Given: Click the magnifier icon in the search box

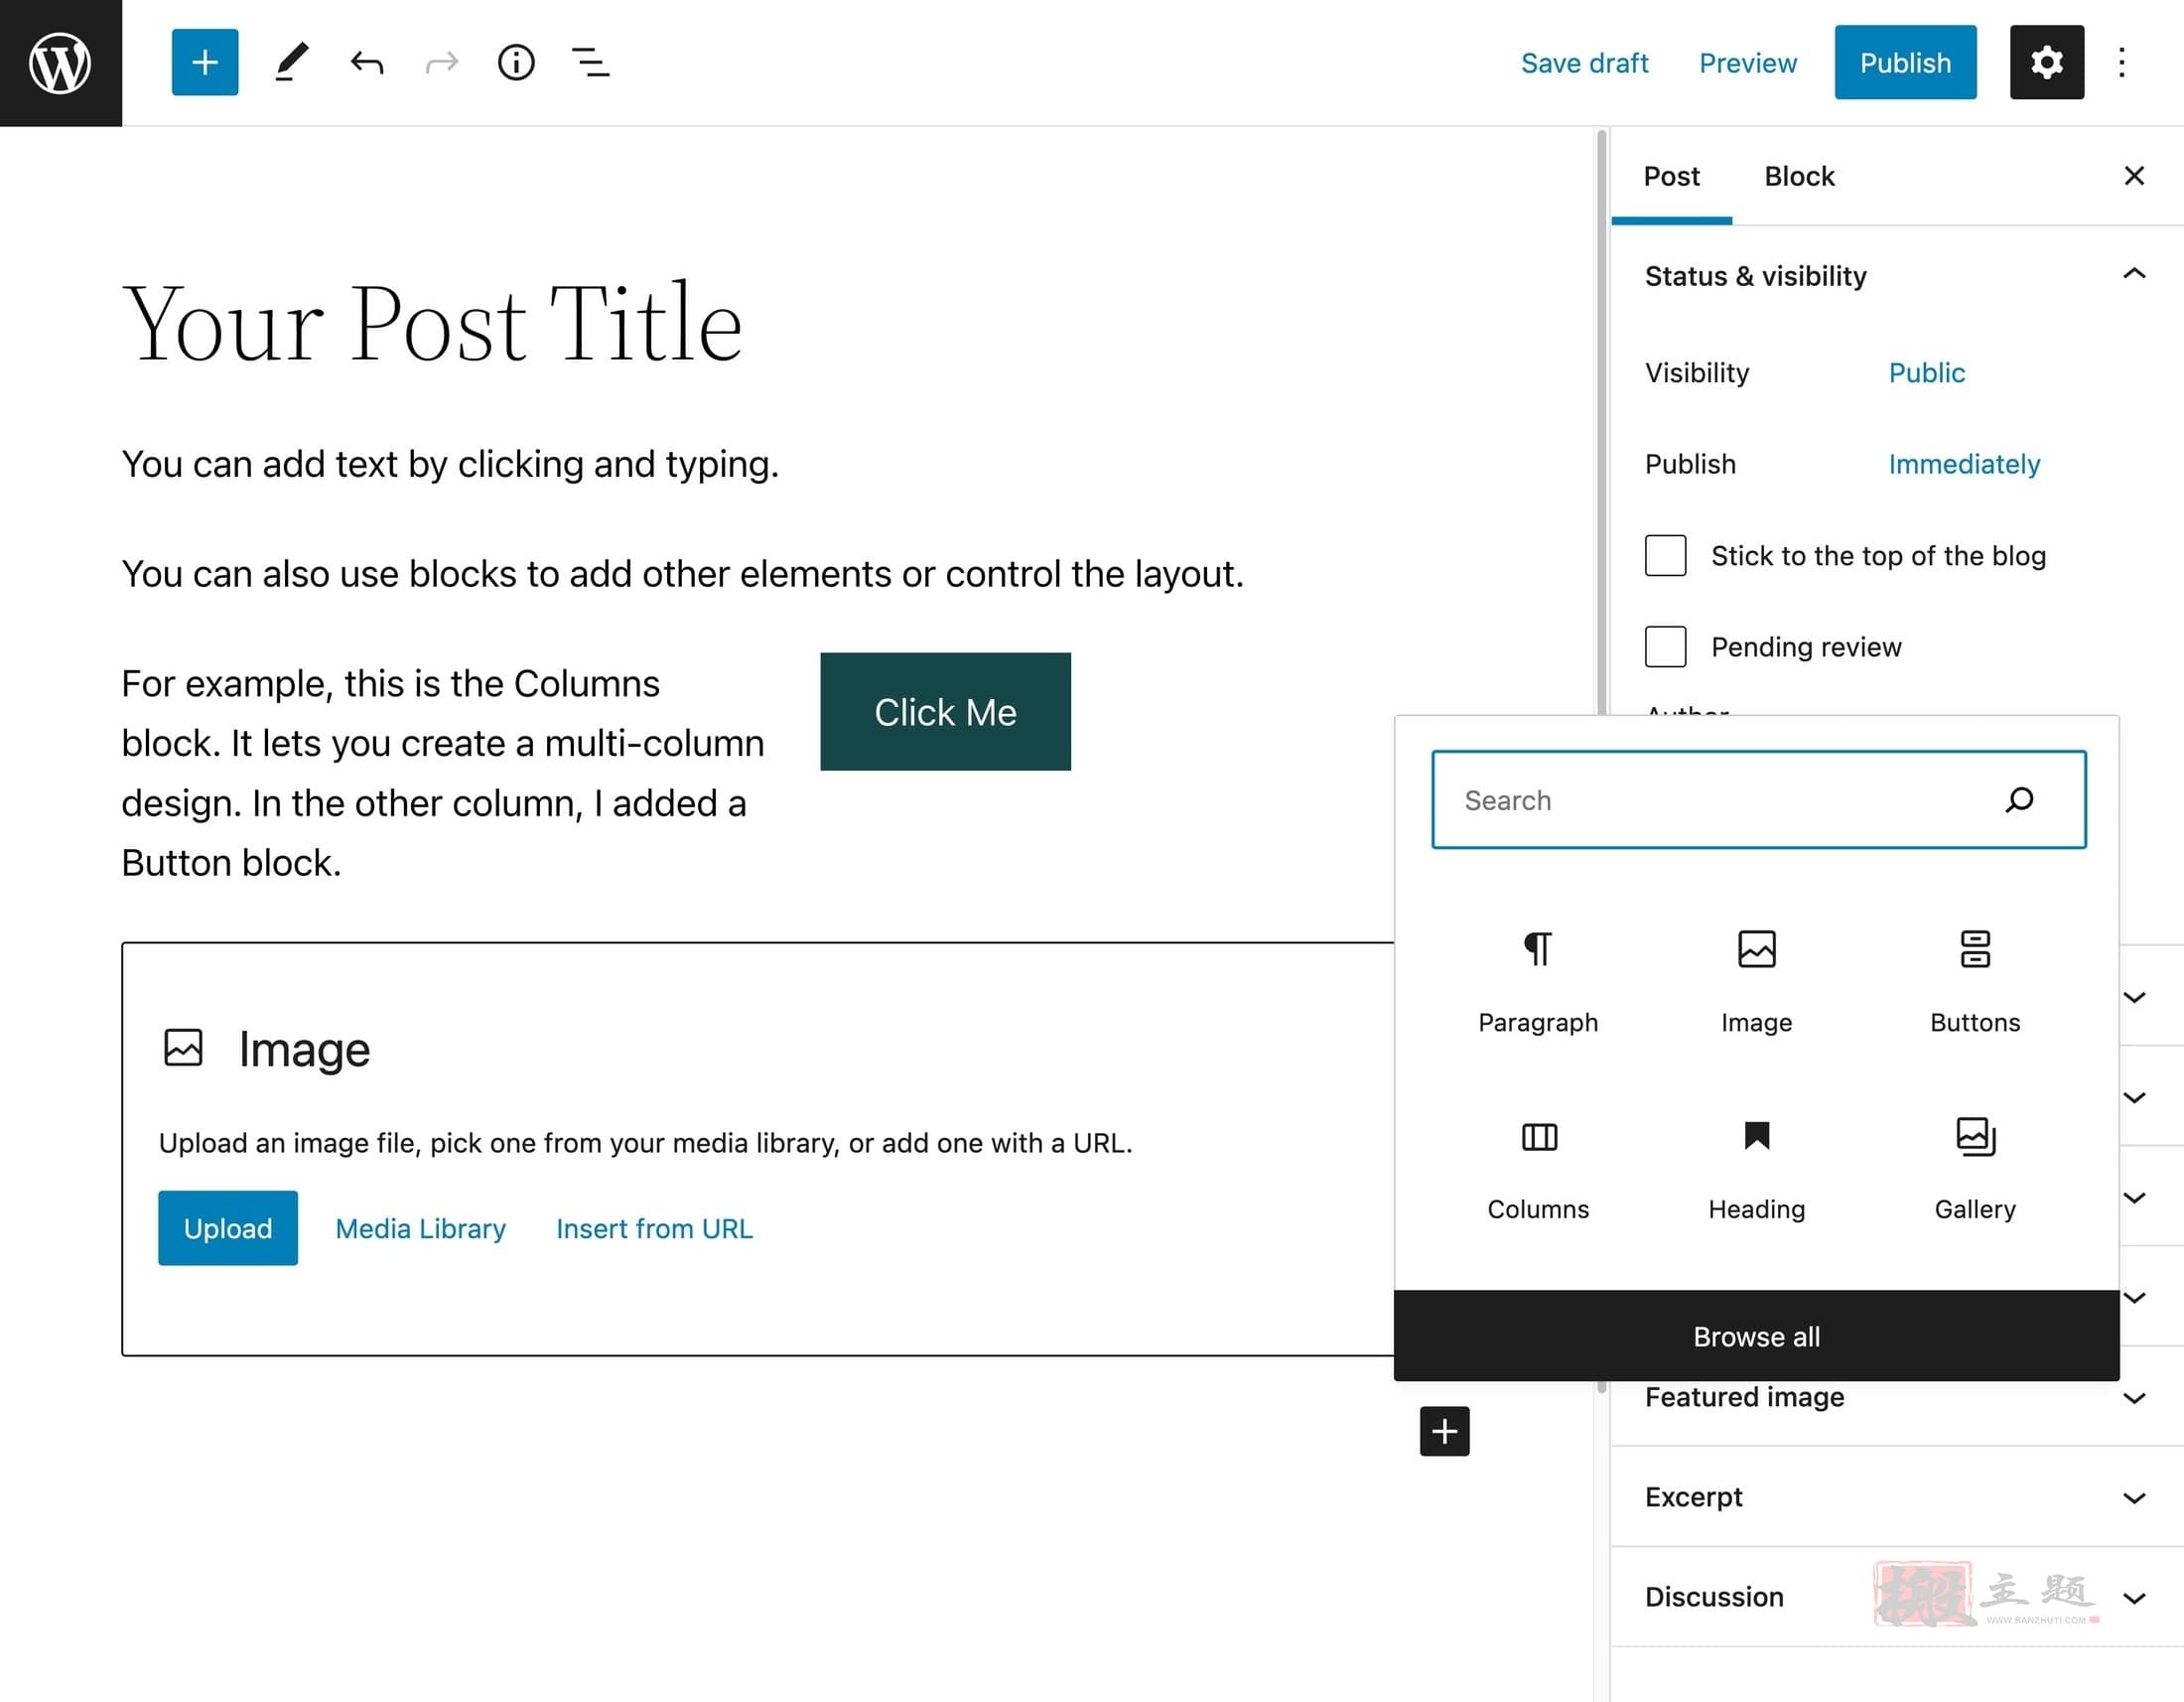Looking at the screenshot, I should point(2019,800).
